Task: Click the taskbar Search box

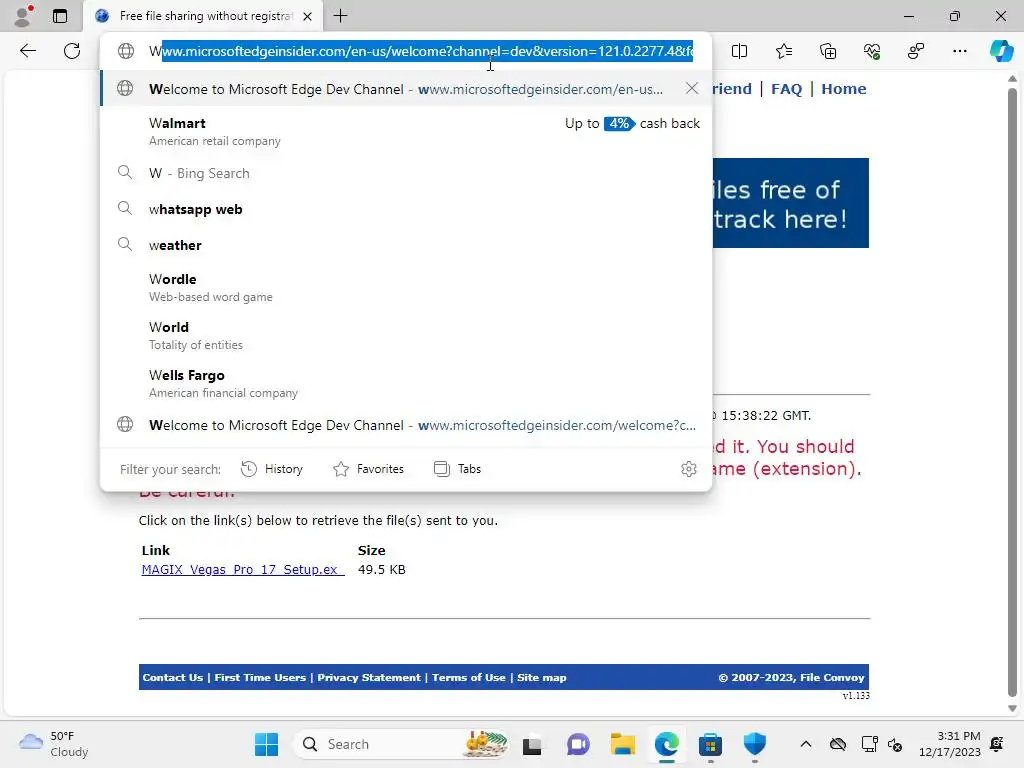Action: [x=400, y=744]
